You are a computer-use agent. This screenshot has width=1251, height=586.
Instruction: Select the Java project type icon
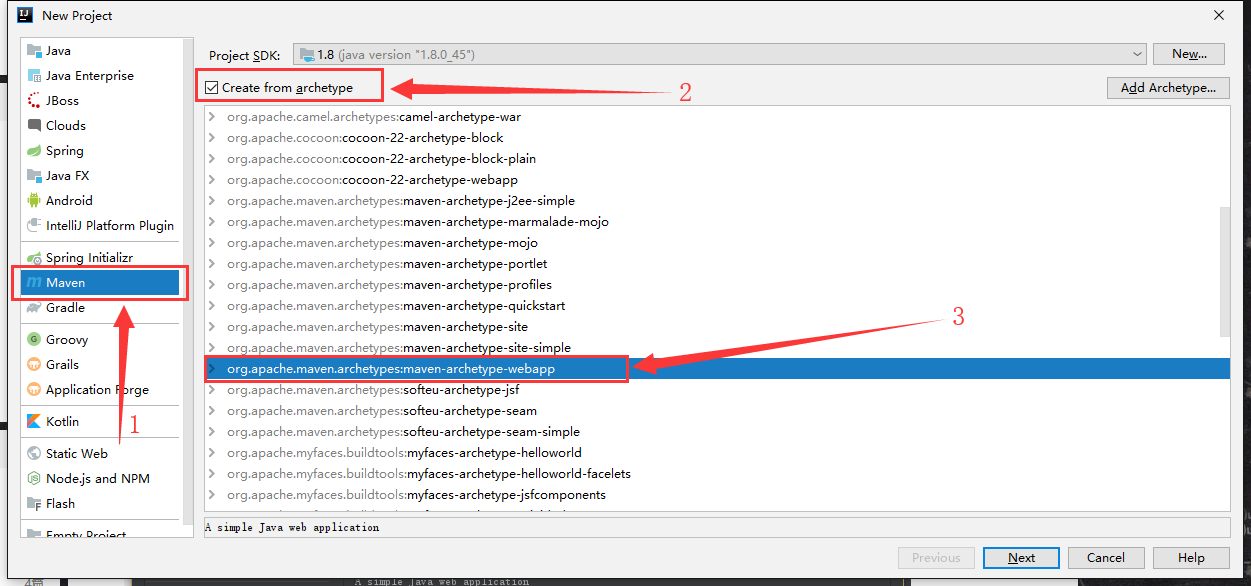click(x=34, y=51)
